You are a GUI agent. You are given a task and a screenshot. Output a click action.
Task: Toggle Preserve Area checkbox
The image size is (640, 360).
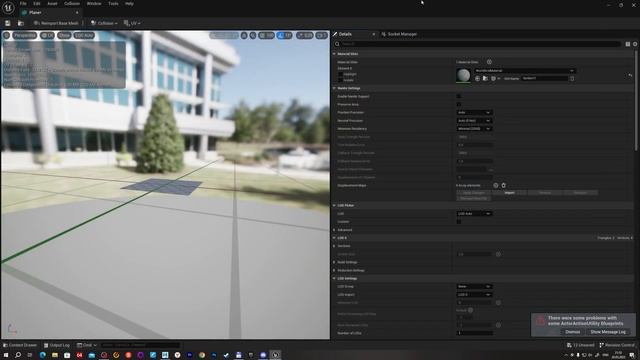(x=459, y=104)
